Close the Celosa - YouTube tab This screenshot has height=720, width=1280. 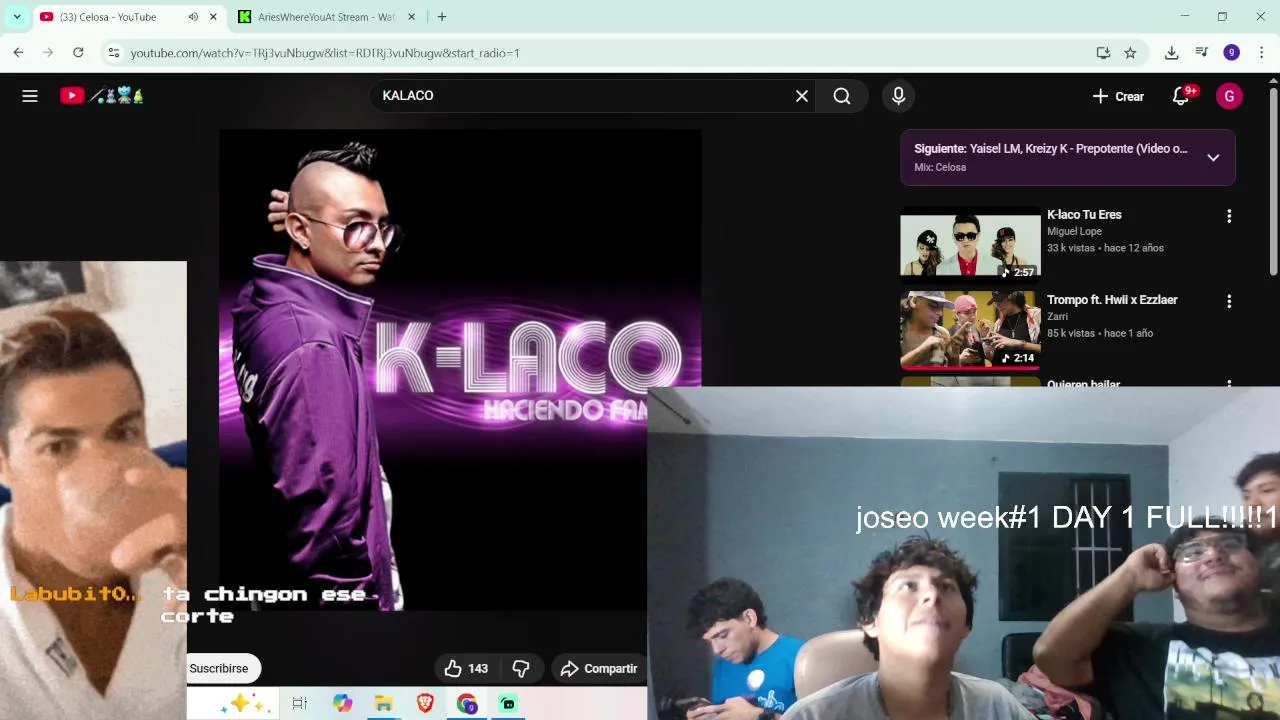pos(213,17)
